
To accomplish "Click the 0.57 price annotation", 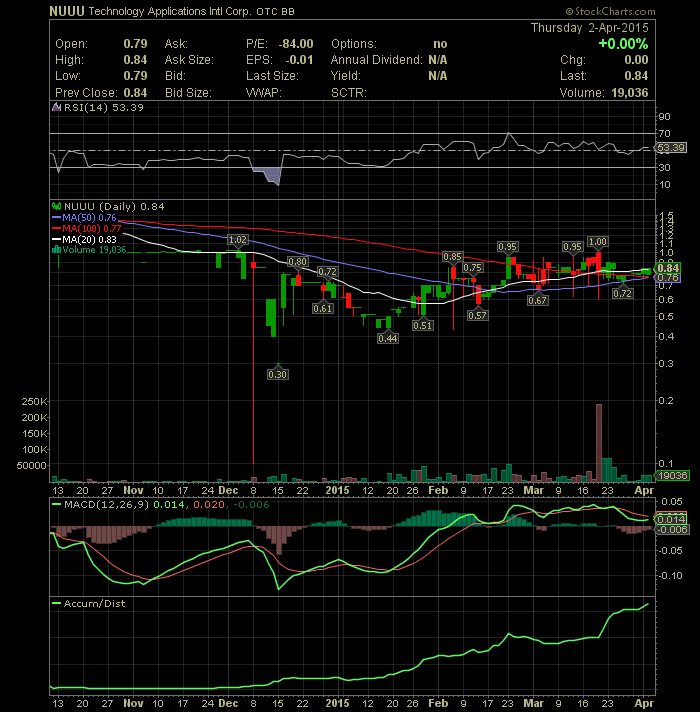I will (478, 316).
